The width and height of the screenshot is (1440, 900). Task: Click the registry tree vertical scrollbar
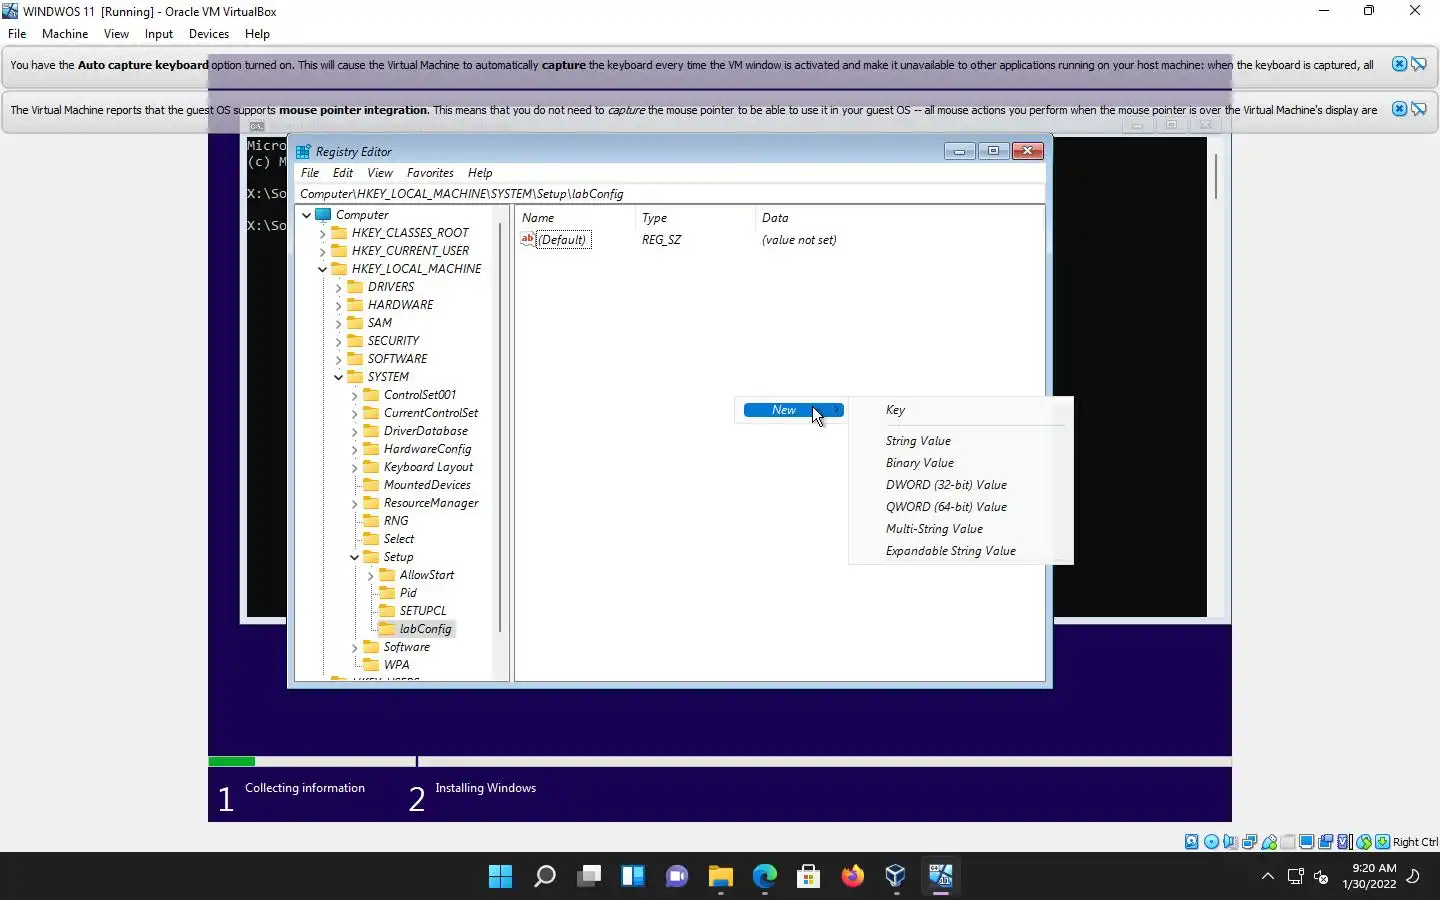(500, 430)
